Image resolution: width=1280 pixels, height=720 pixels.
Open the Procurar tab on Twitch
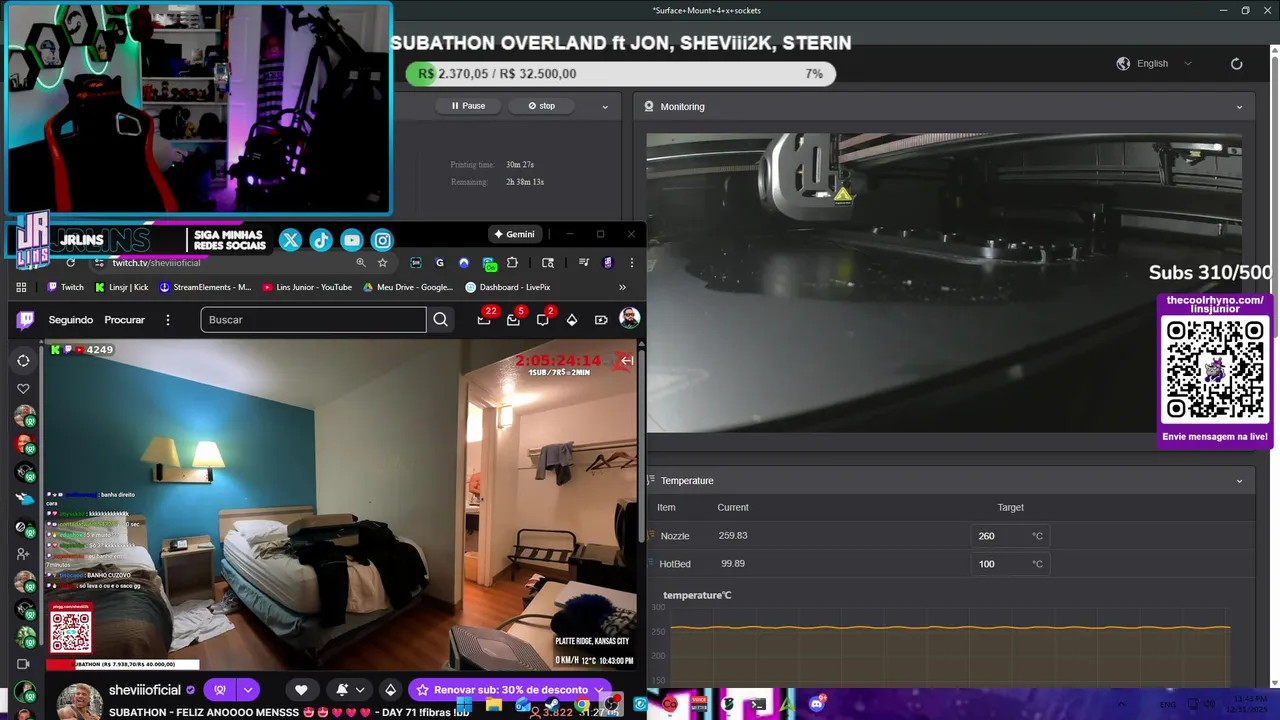[125, 320]
